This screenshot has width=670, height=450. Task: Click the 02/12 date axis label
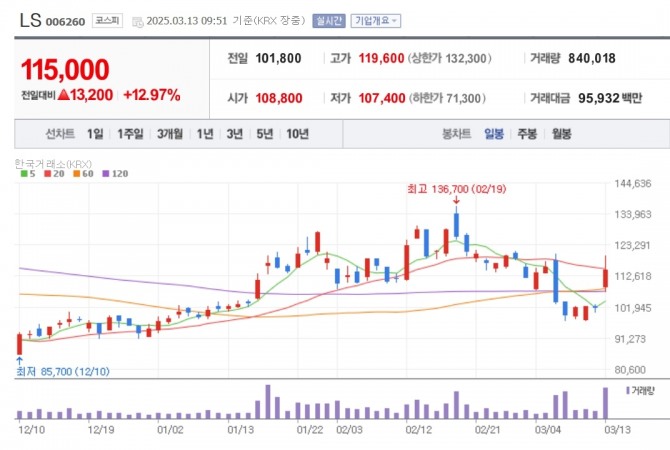pos(418,429)
